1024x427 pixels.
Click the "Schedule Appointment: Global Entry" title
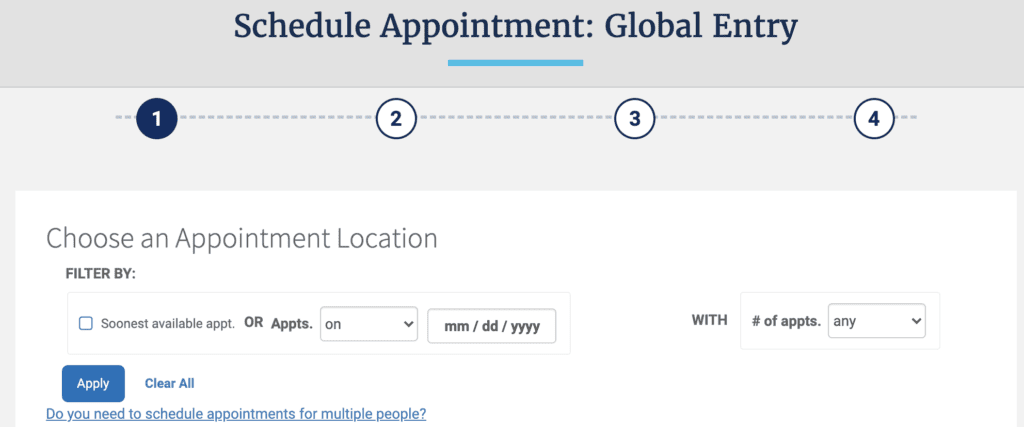pyautogui.click(x=515, y=27)
